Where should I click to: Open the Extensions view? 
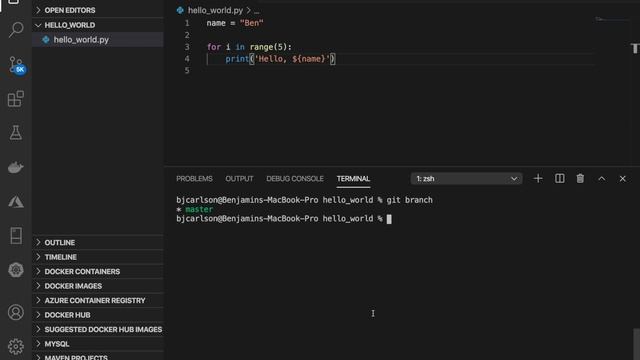tap(16, 99)
